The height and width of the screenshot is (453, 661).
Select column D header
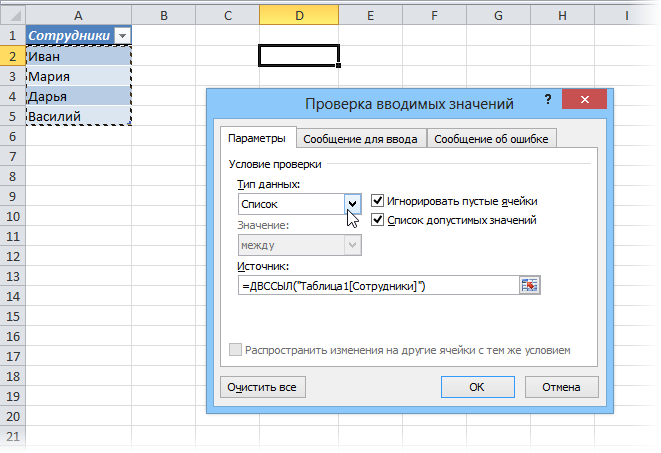(299, 16)
